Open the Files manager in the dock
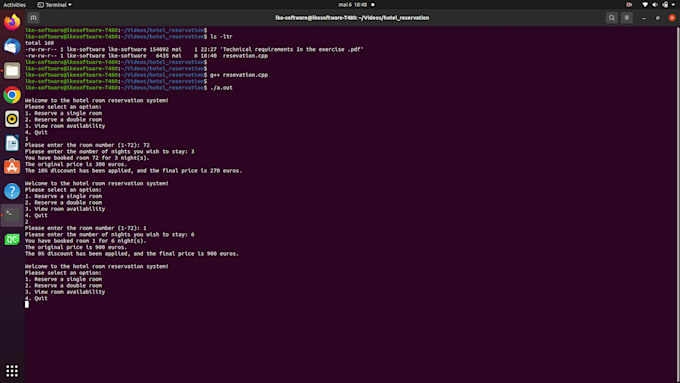The width and height of the screenshot is (680, 383). [x=12, y=70]
